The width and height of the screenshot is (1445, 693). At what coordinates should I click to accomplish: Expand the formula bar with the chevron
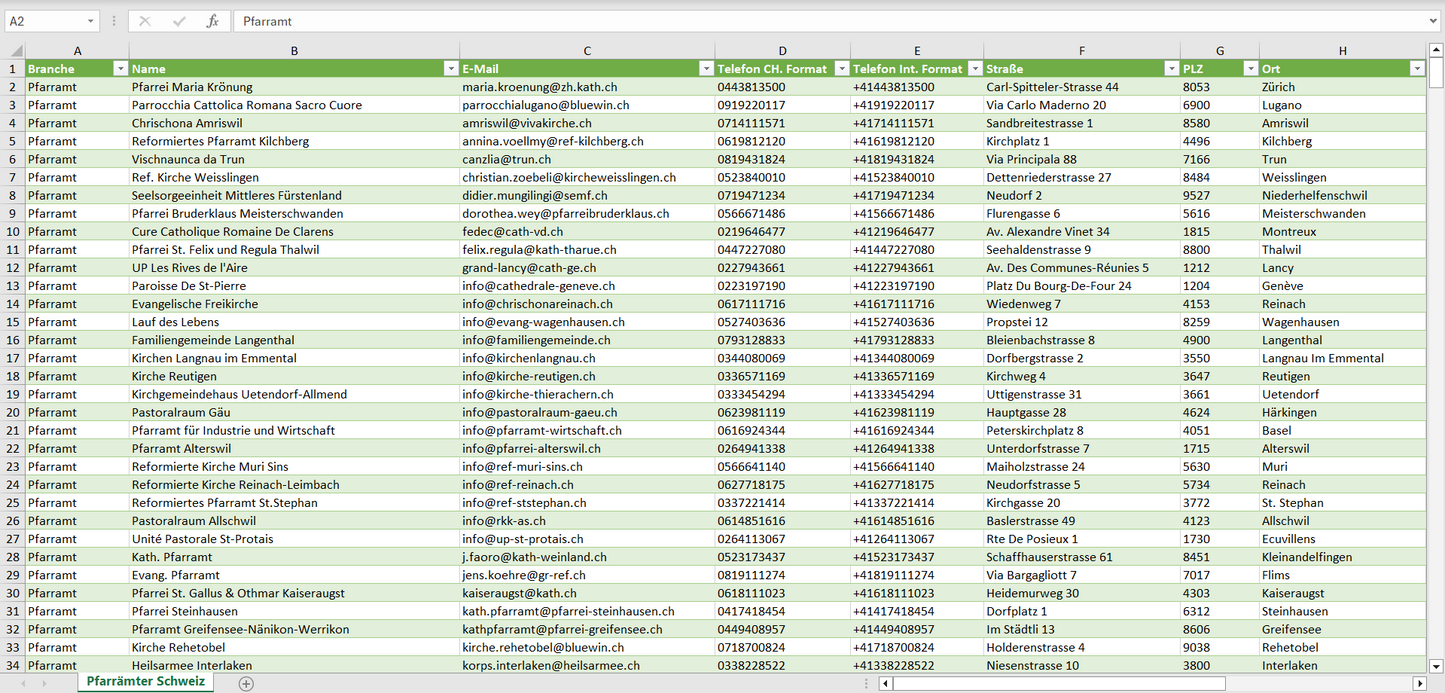[x=1434, y=21]
